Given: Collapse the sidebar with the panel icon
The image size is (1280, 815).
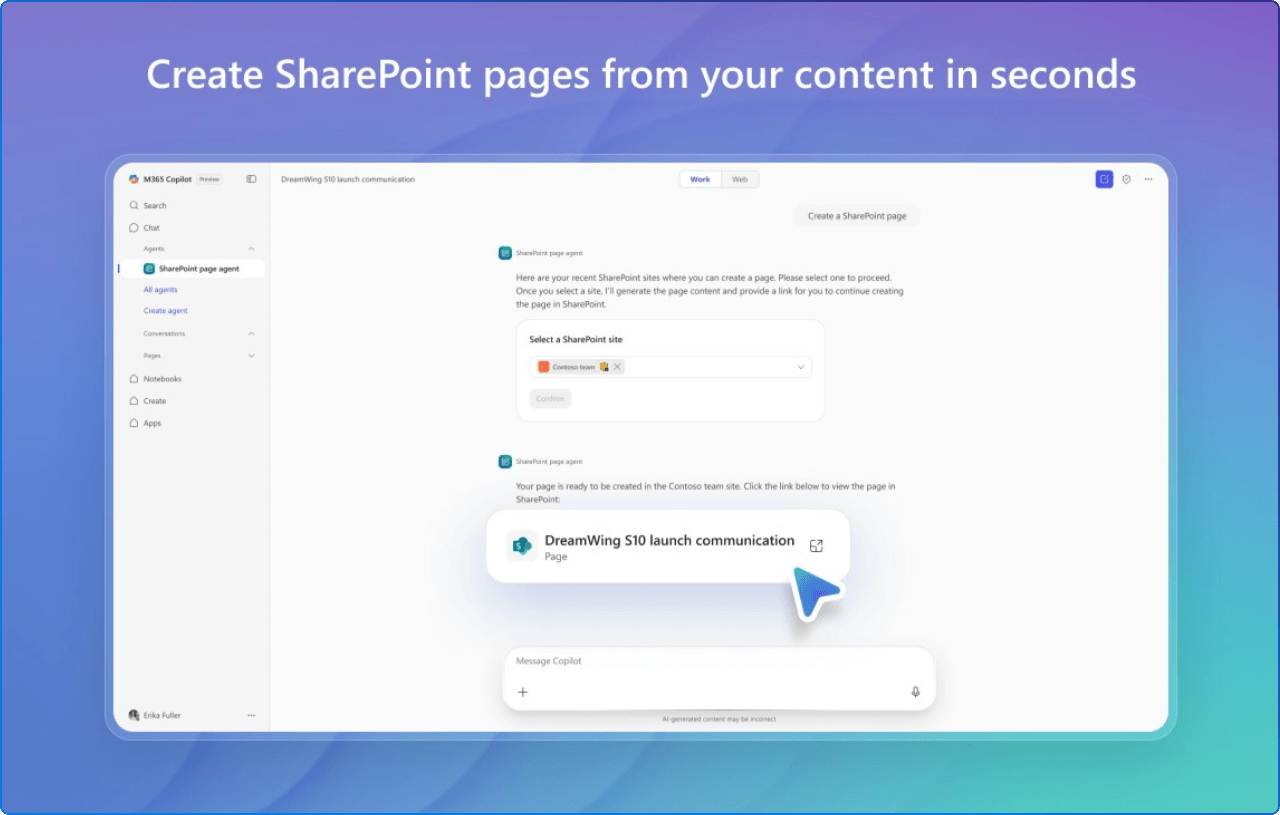Looking at the screenshot, I should click(x=251, y=178).
